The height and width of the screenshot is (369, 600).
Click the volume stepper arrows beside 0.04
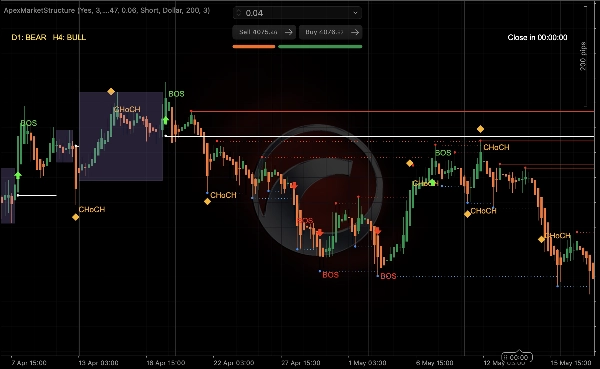239,13
